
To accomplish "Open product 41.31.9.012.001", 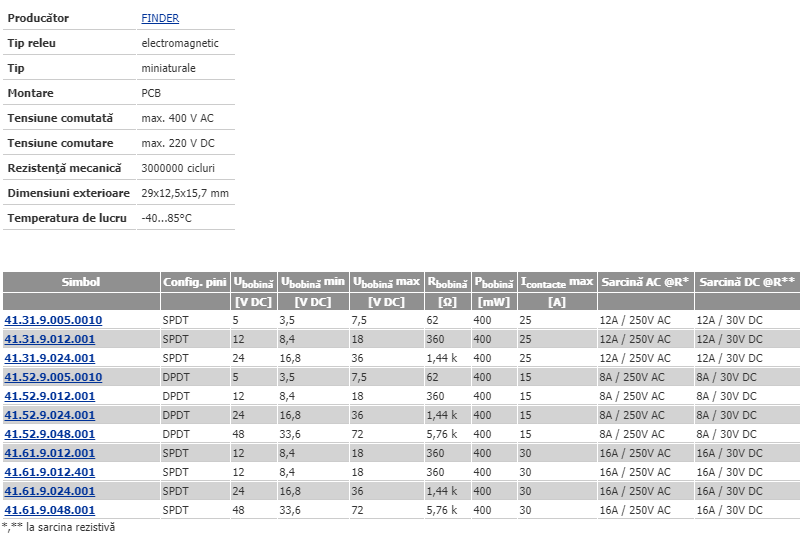I will (x=49, y=339).
